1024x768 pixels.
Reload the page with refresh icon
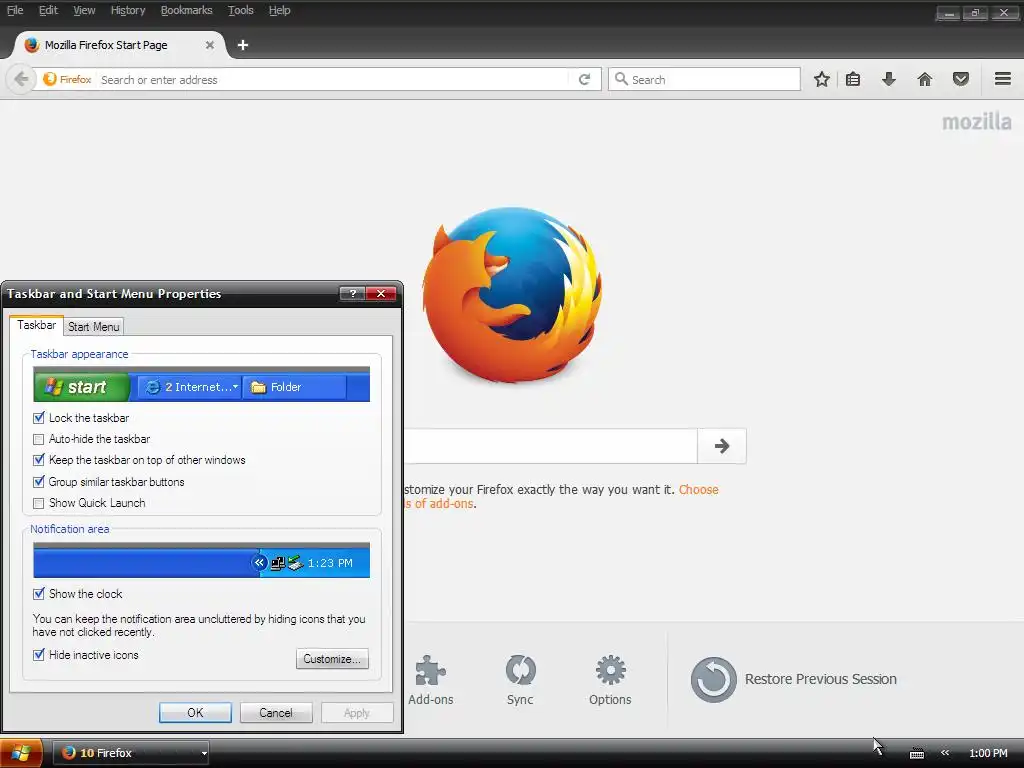tap(584, 80)
